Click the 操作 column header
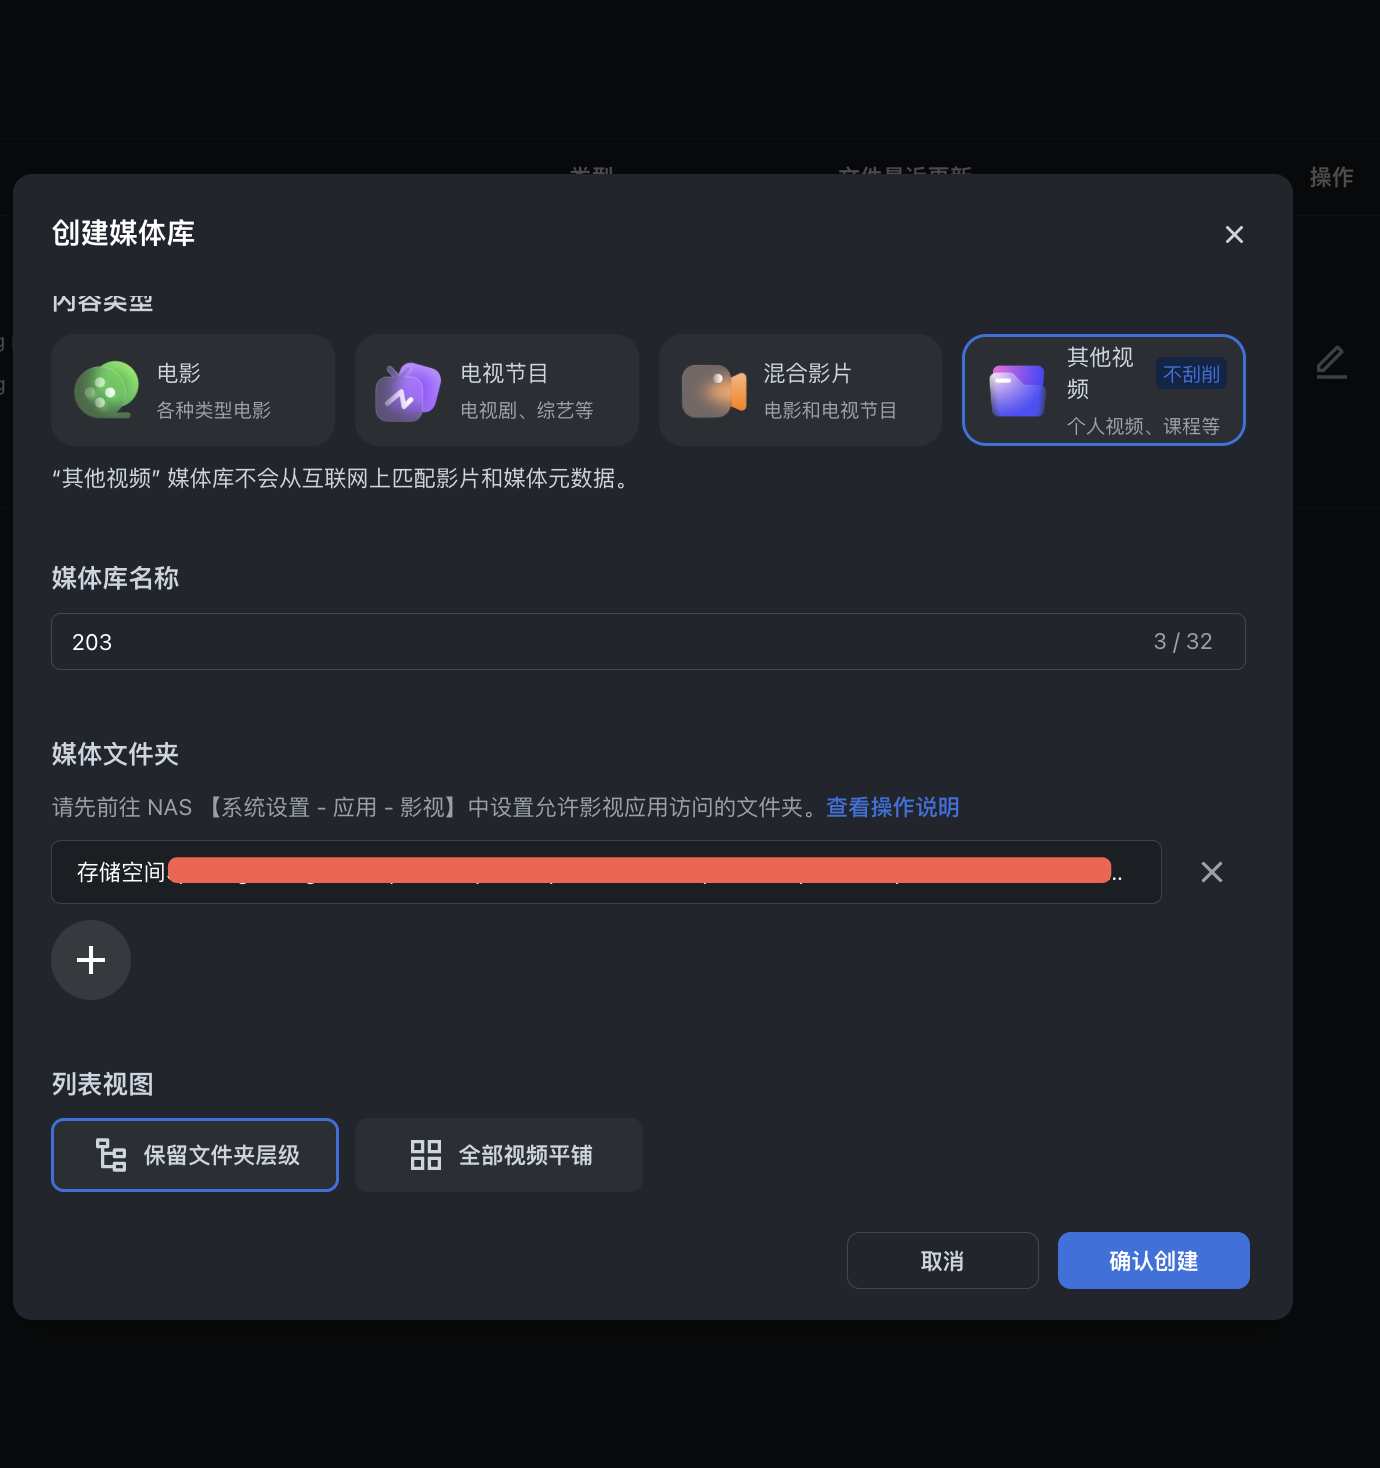Image resolution: width=1380 pixels, height=1468 pixels. coord(1331,177)
